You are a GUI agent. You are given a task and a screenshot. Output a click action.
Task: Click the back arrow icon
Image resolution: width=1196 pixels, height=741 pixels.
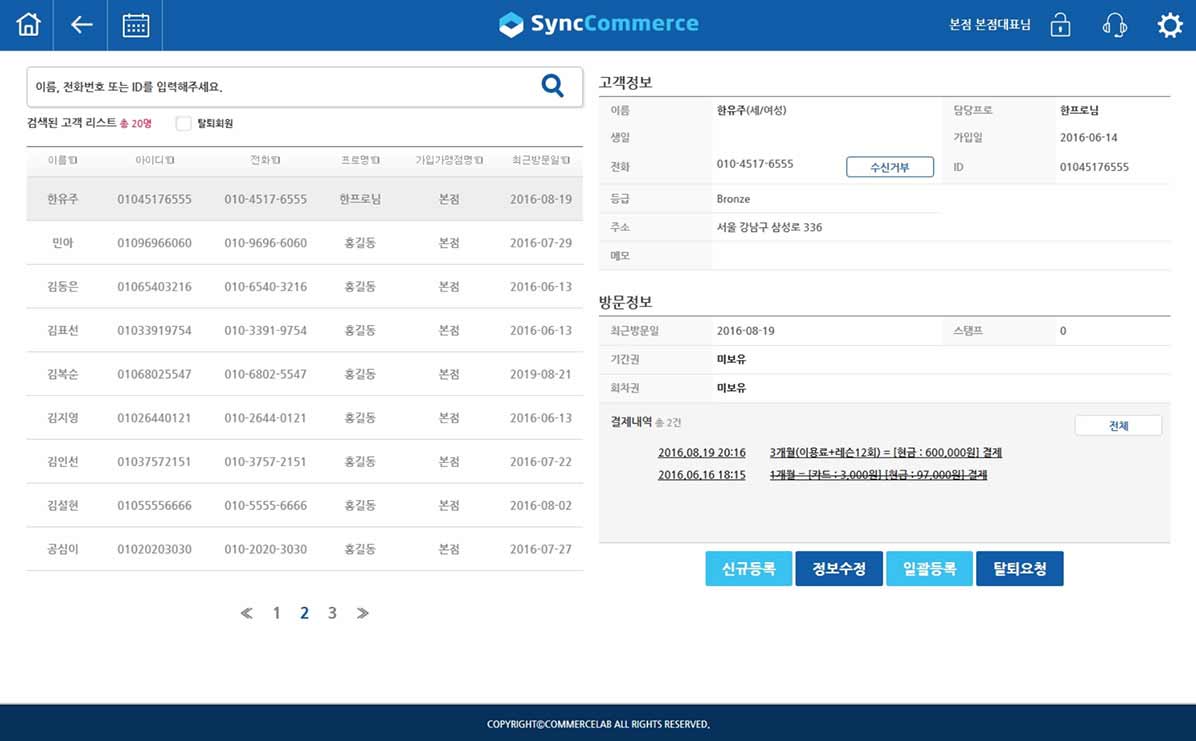81,25
